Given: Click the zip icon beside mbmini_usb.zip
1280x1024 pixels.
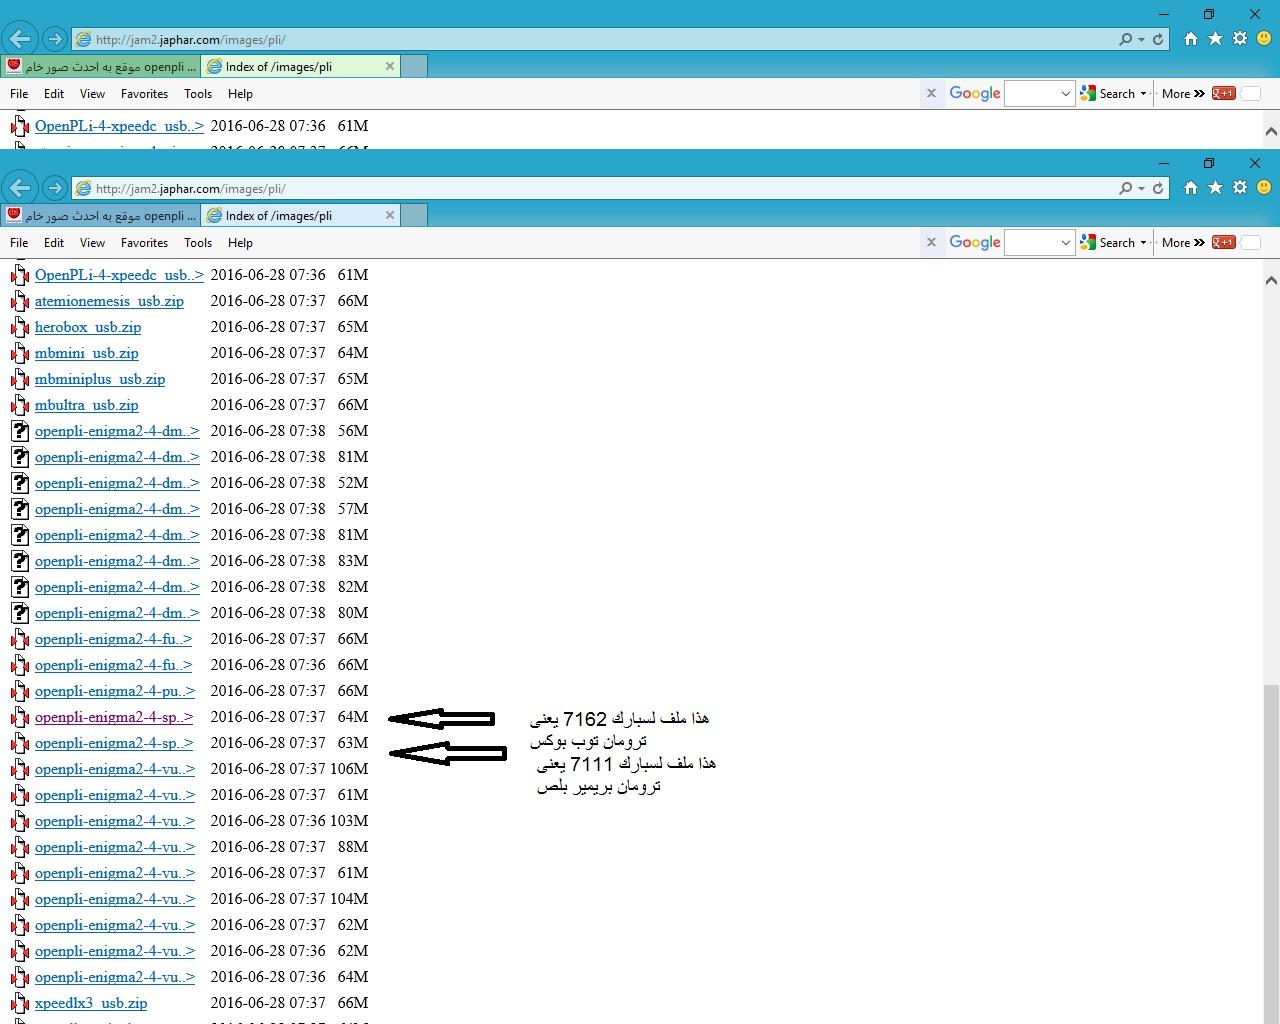Looking at the screenshot, I should [x=20, y=353].
